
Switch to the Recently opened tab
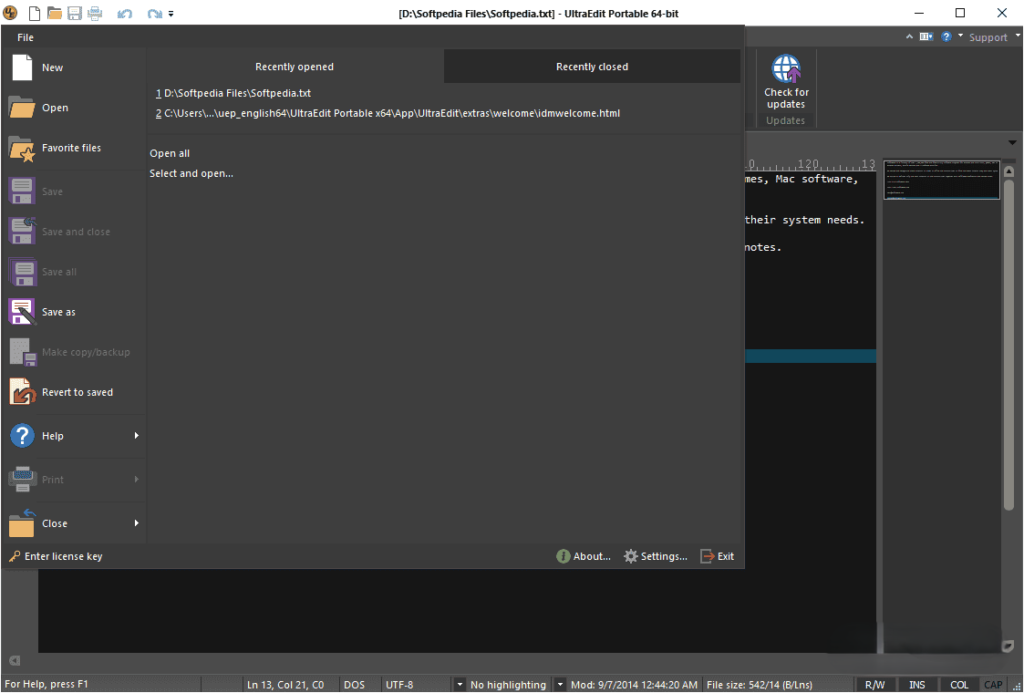(295, 67)
